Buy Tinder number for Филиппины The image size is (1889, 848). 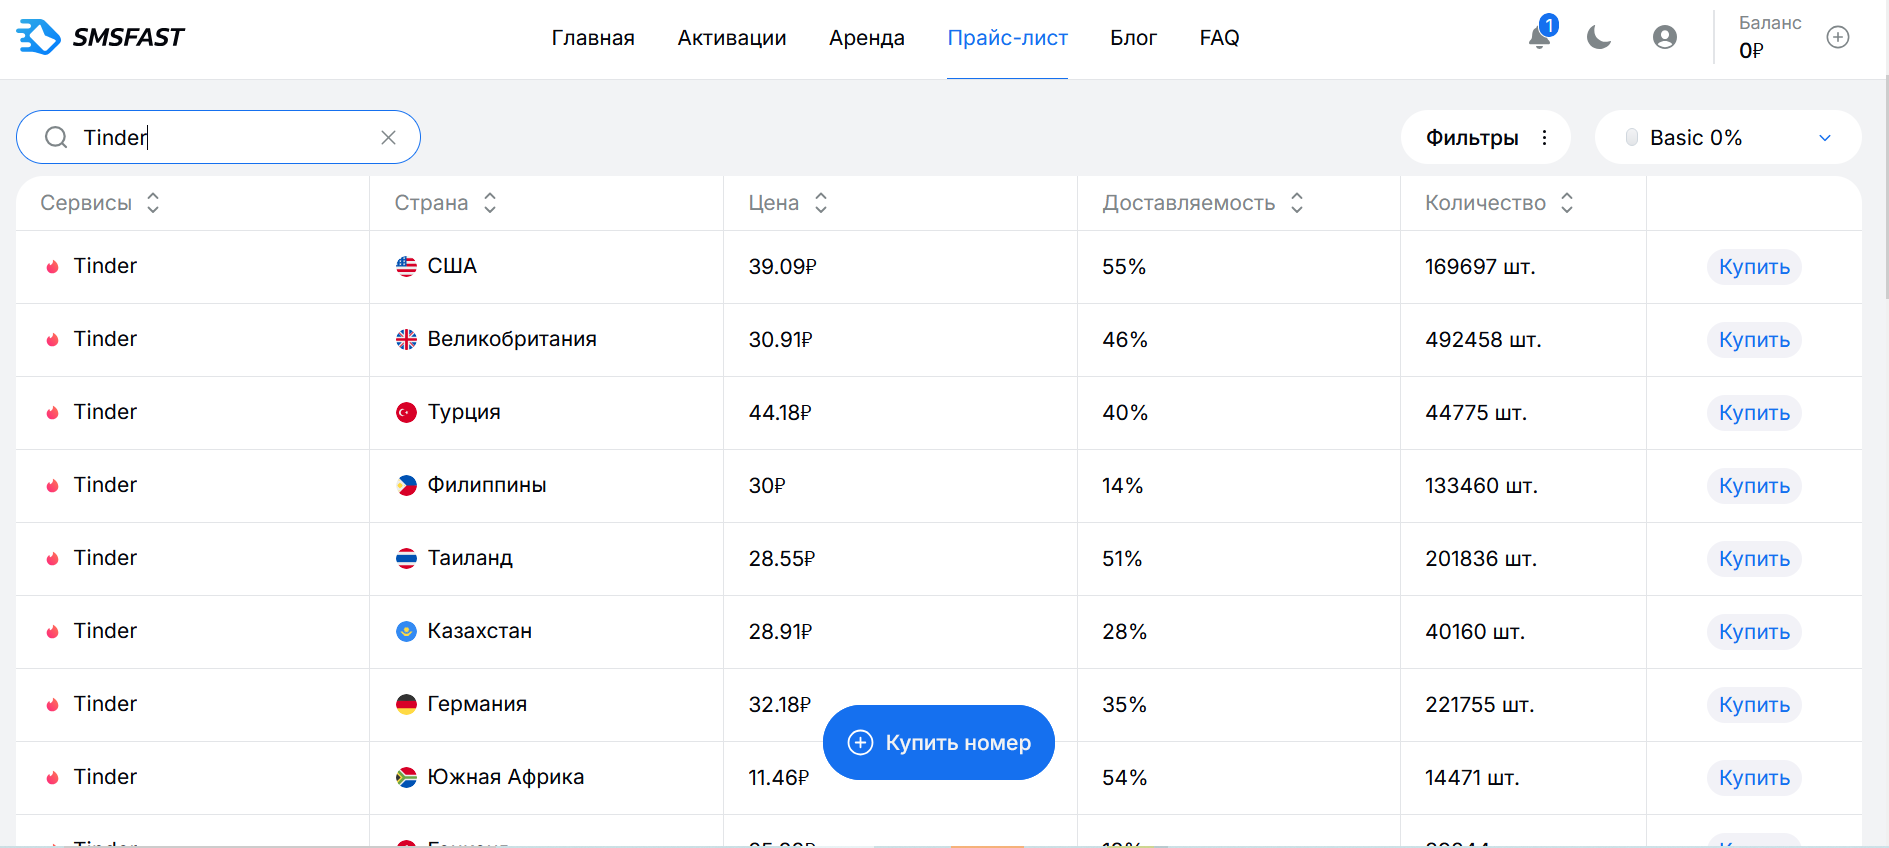[1754, 486]
